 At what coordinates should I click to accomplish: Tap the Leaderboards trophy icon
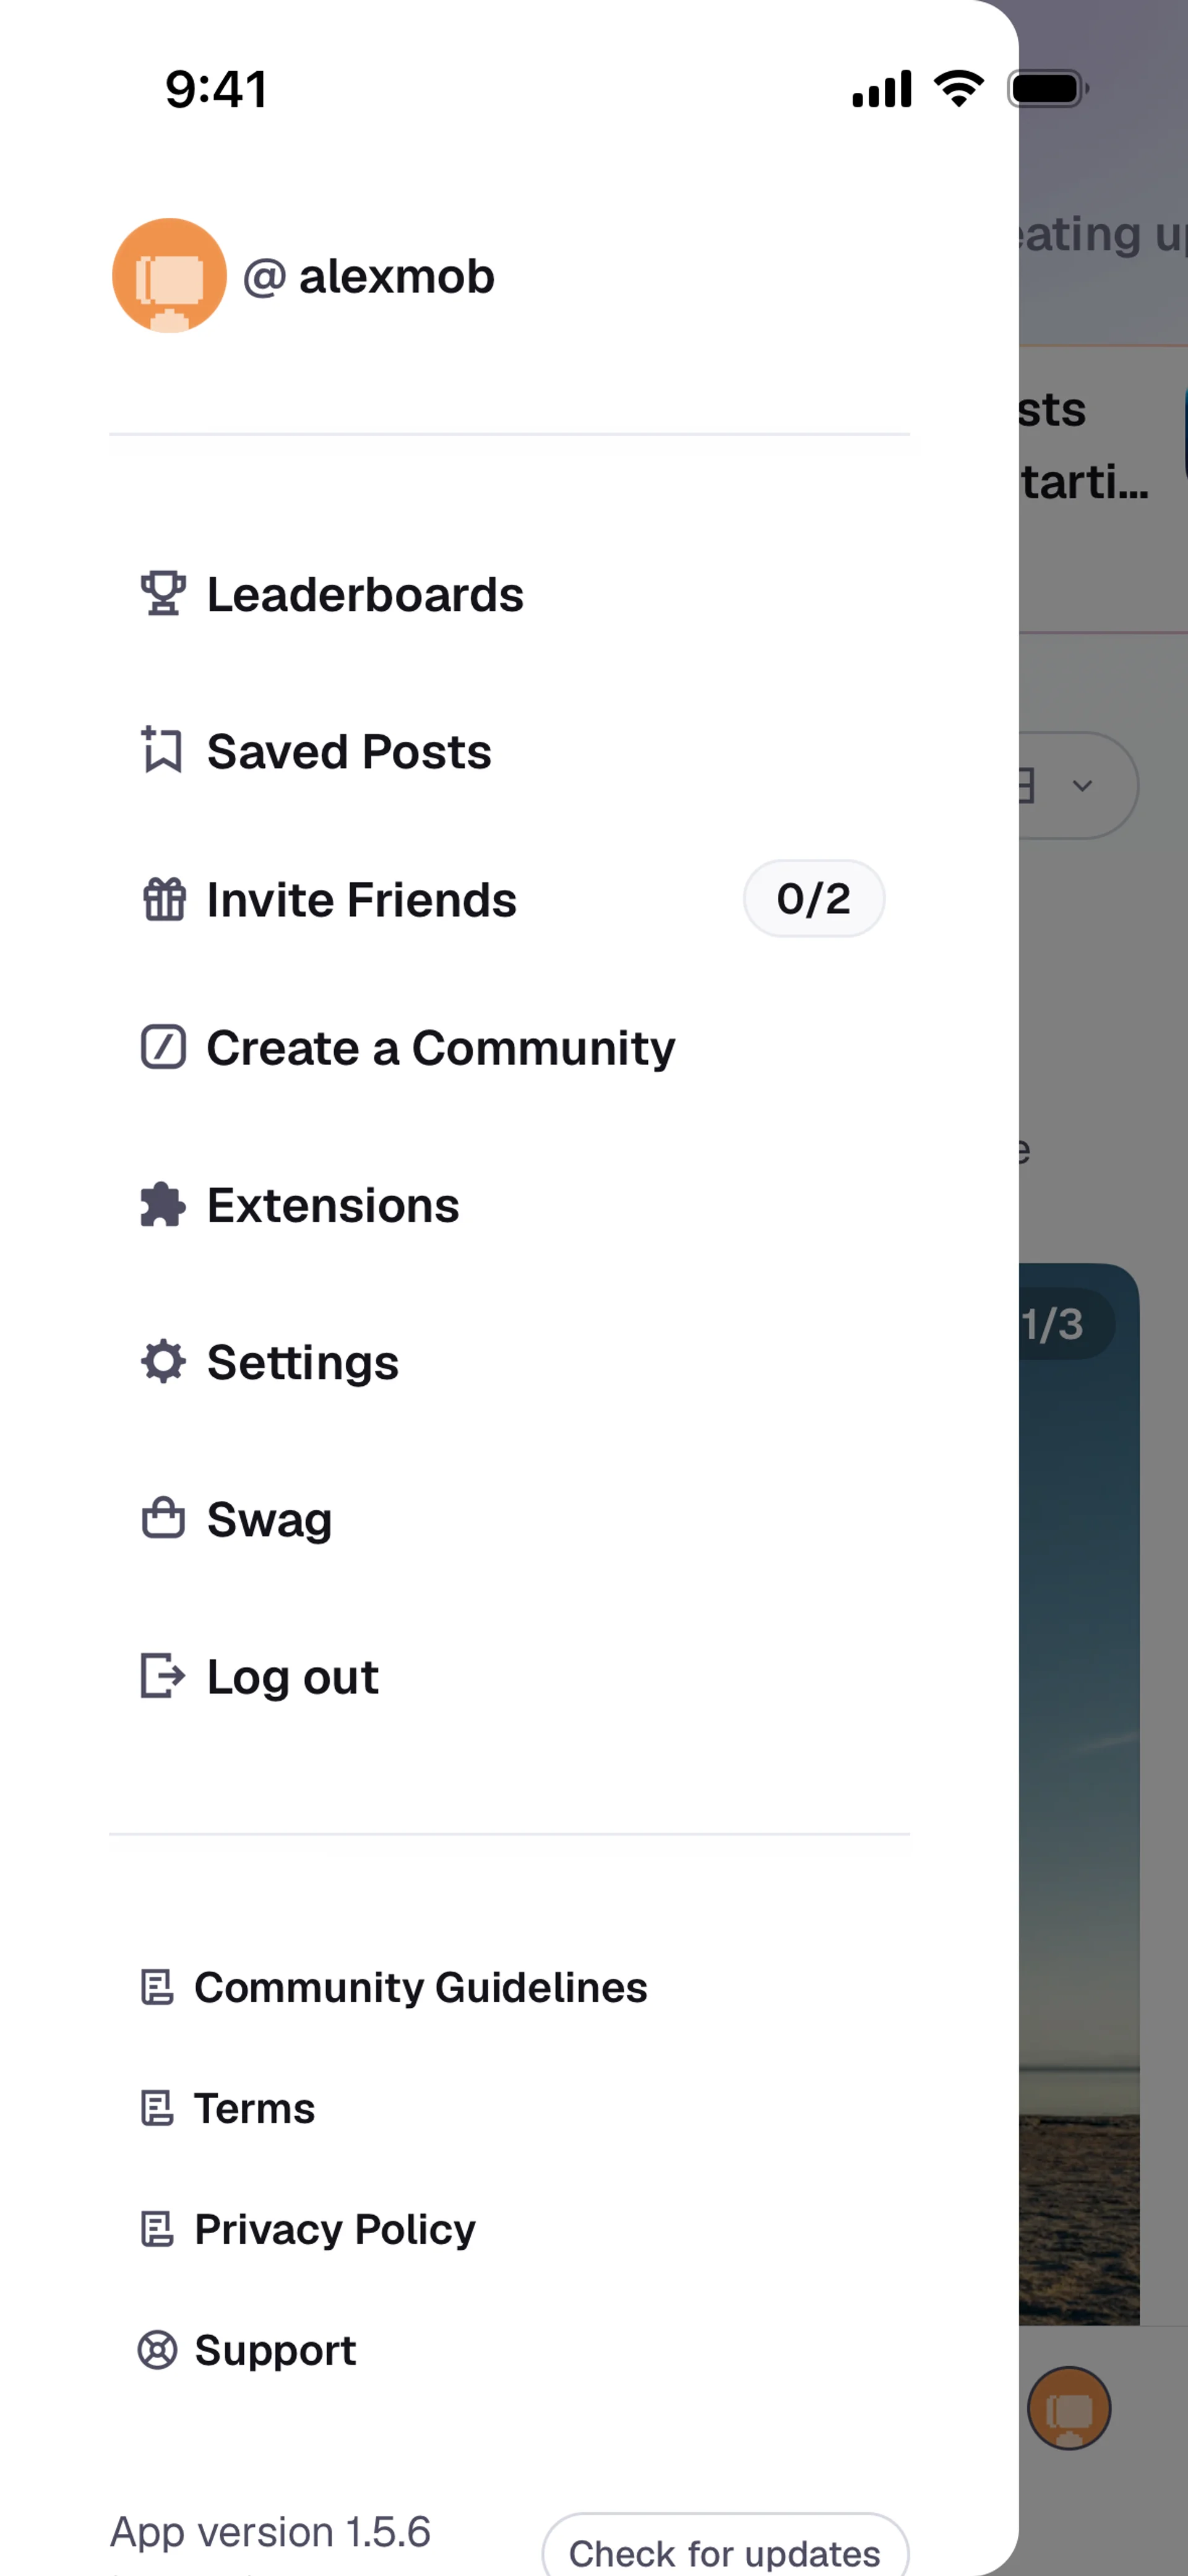(163, 594)
